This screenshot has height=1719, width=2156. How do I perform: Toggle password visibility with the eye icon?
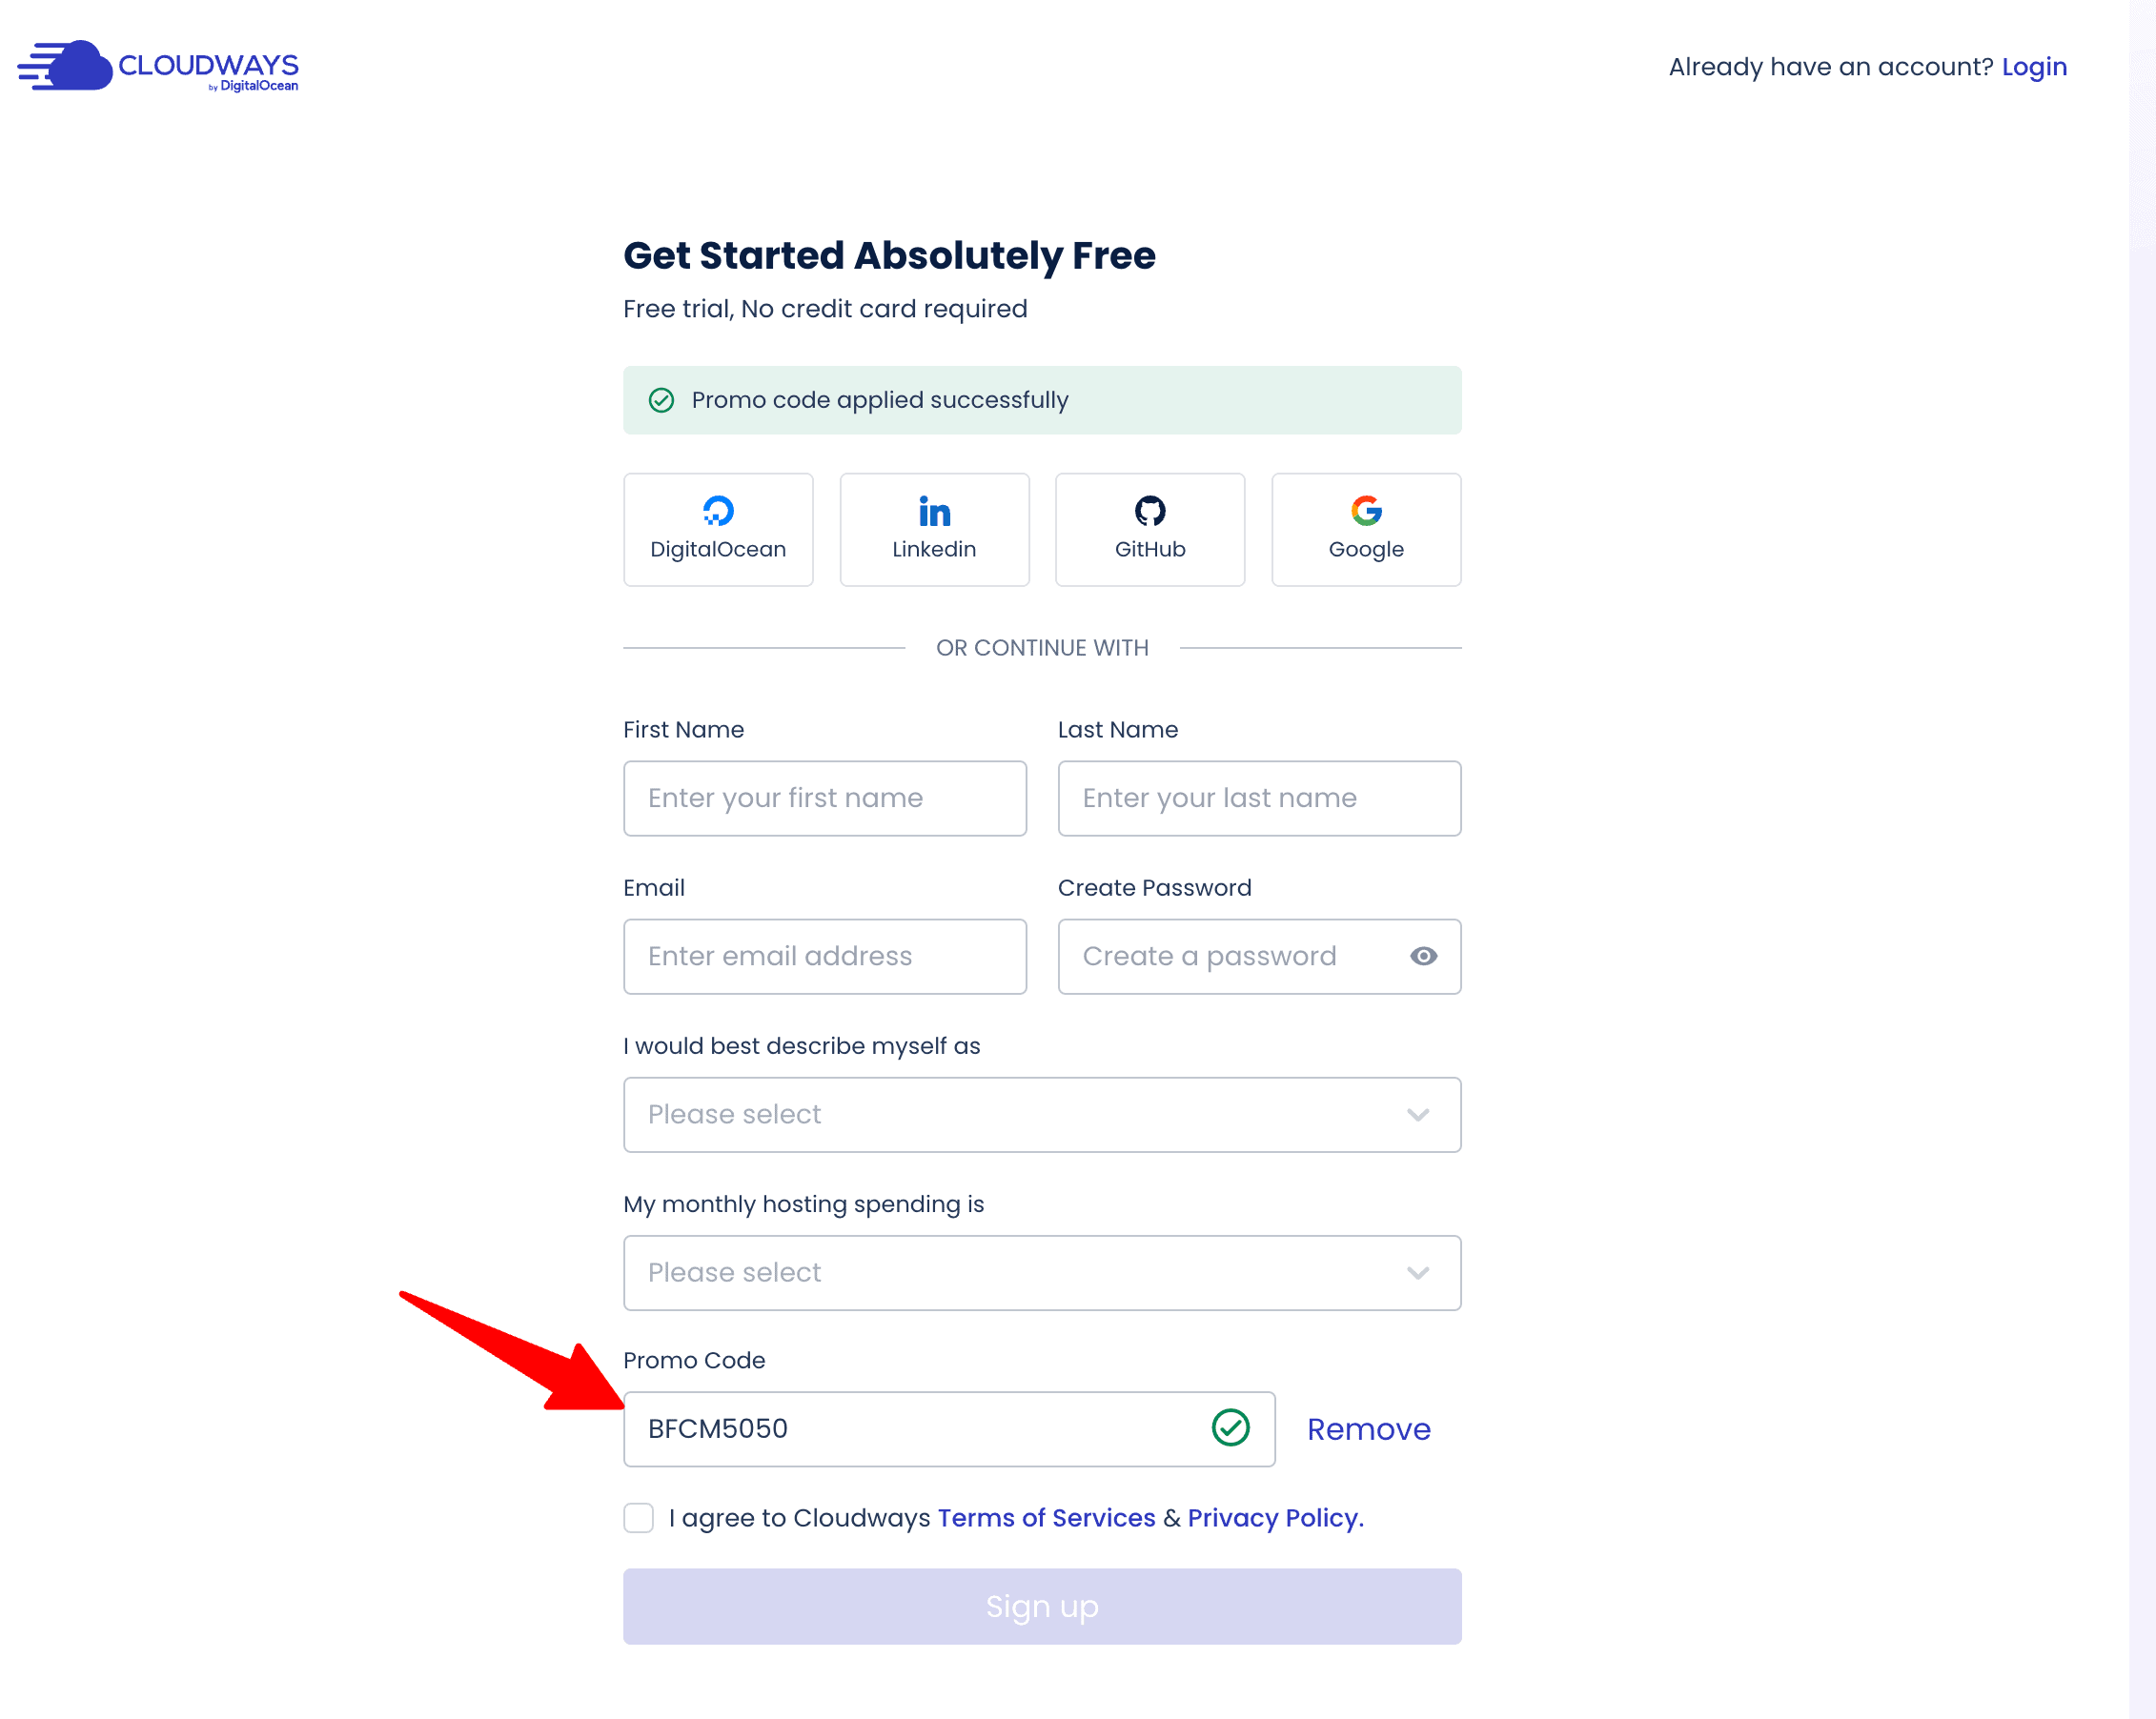(x=1423, y=956)
